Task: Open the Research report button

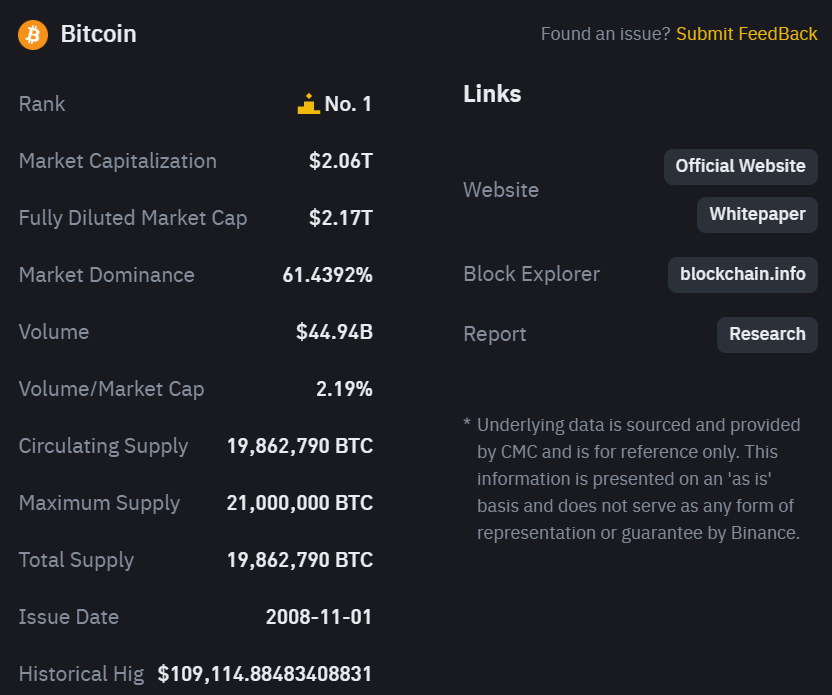Action: tap(767, 334)
